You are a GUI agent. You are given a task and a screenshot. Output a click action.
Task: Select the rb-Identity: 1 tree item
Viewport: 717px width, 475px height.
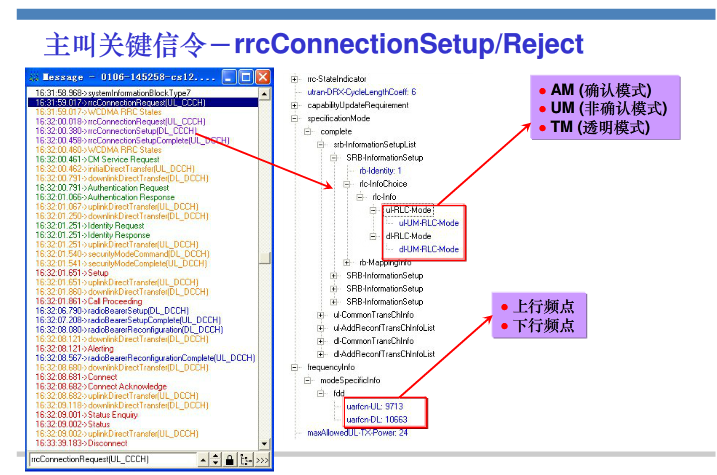pyautogui.click(x=380, y=171)
